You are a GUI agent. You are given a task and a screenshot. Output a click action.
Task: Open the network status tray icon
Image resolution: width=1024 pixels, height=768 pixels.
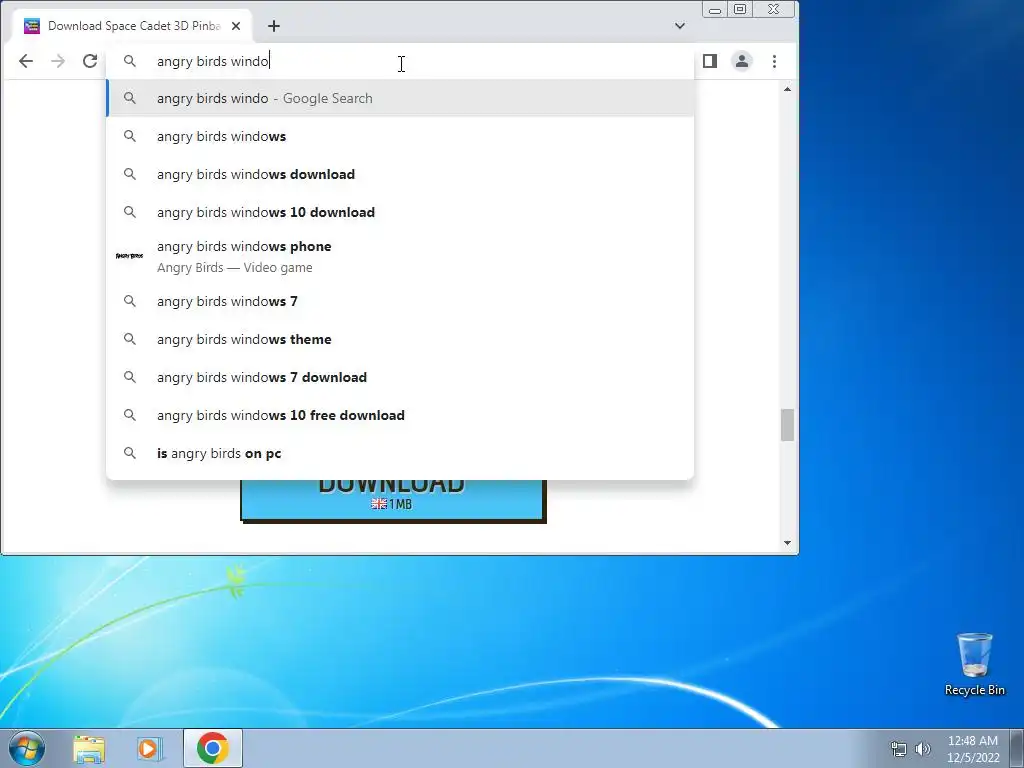899,749
